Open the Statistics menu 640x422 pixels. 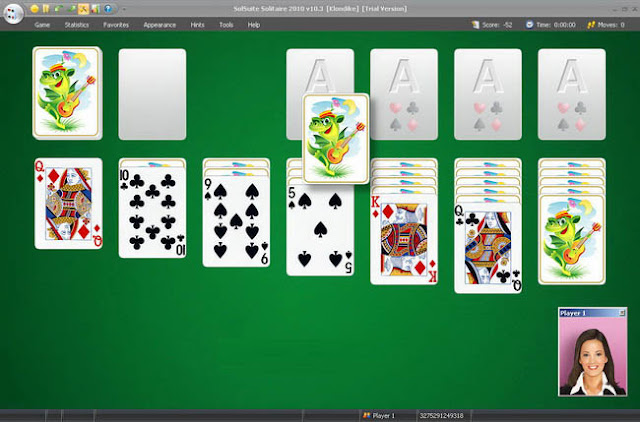click(77, 25)
